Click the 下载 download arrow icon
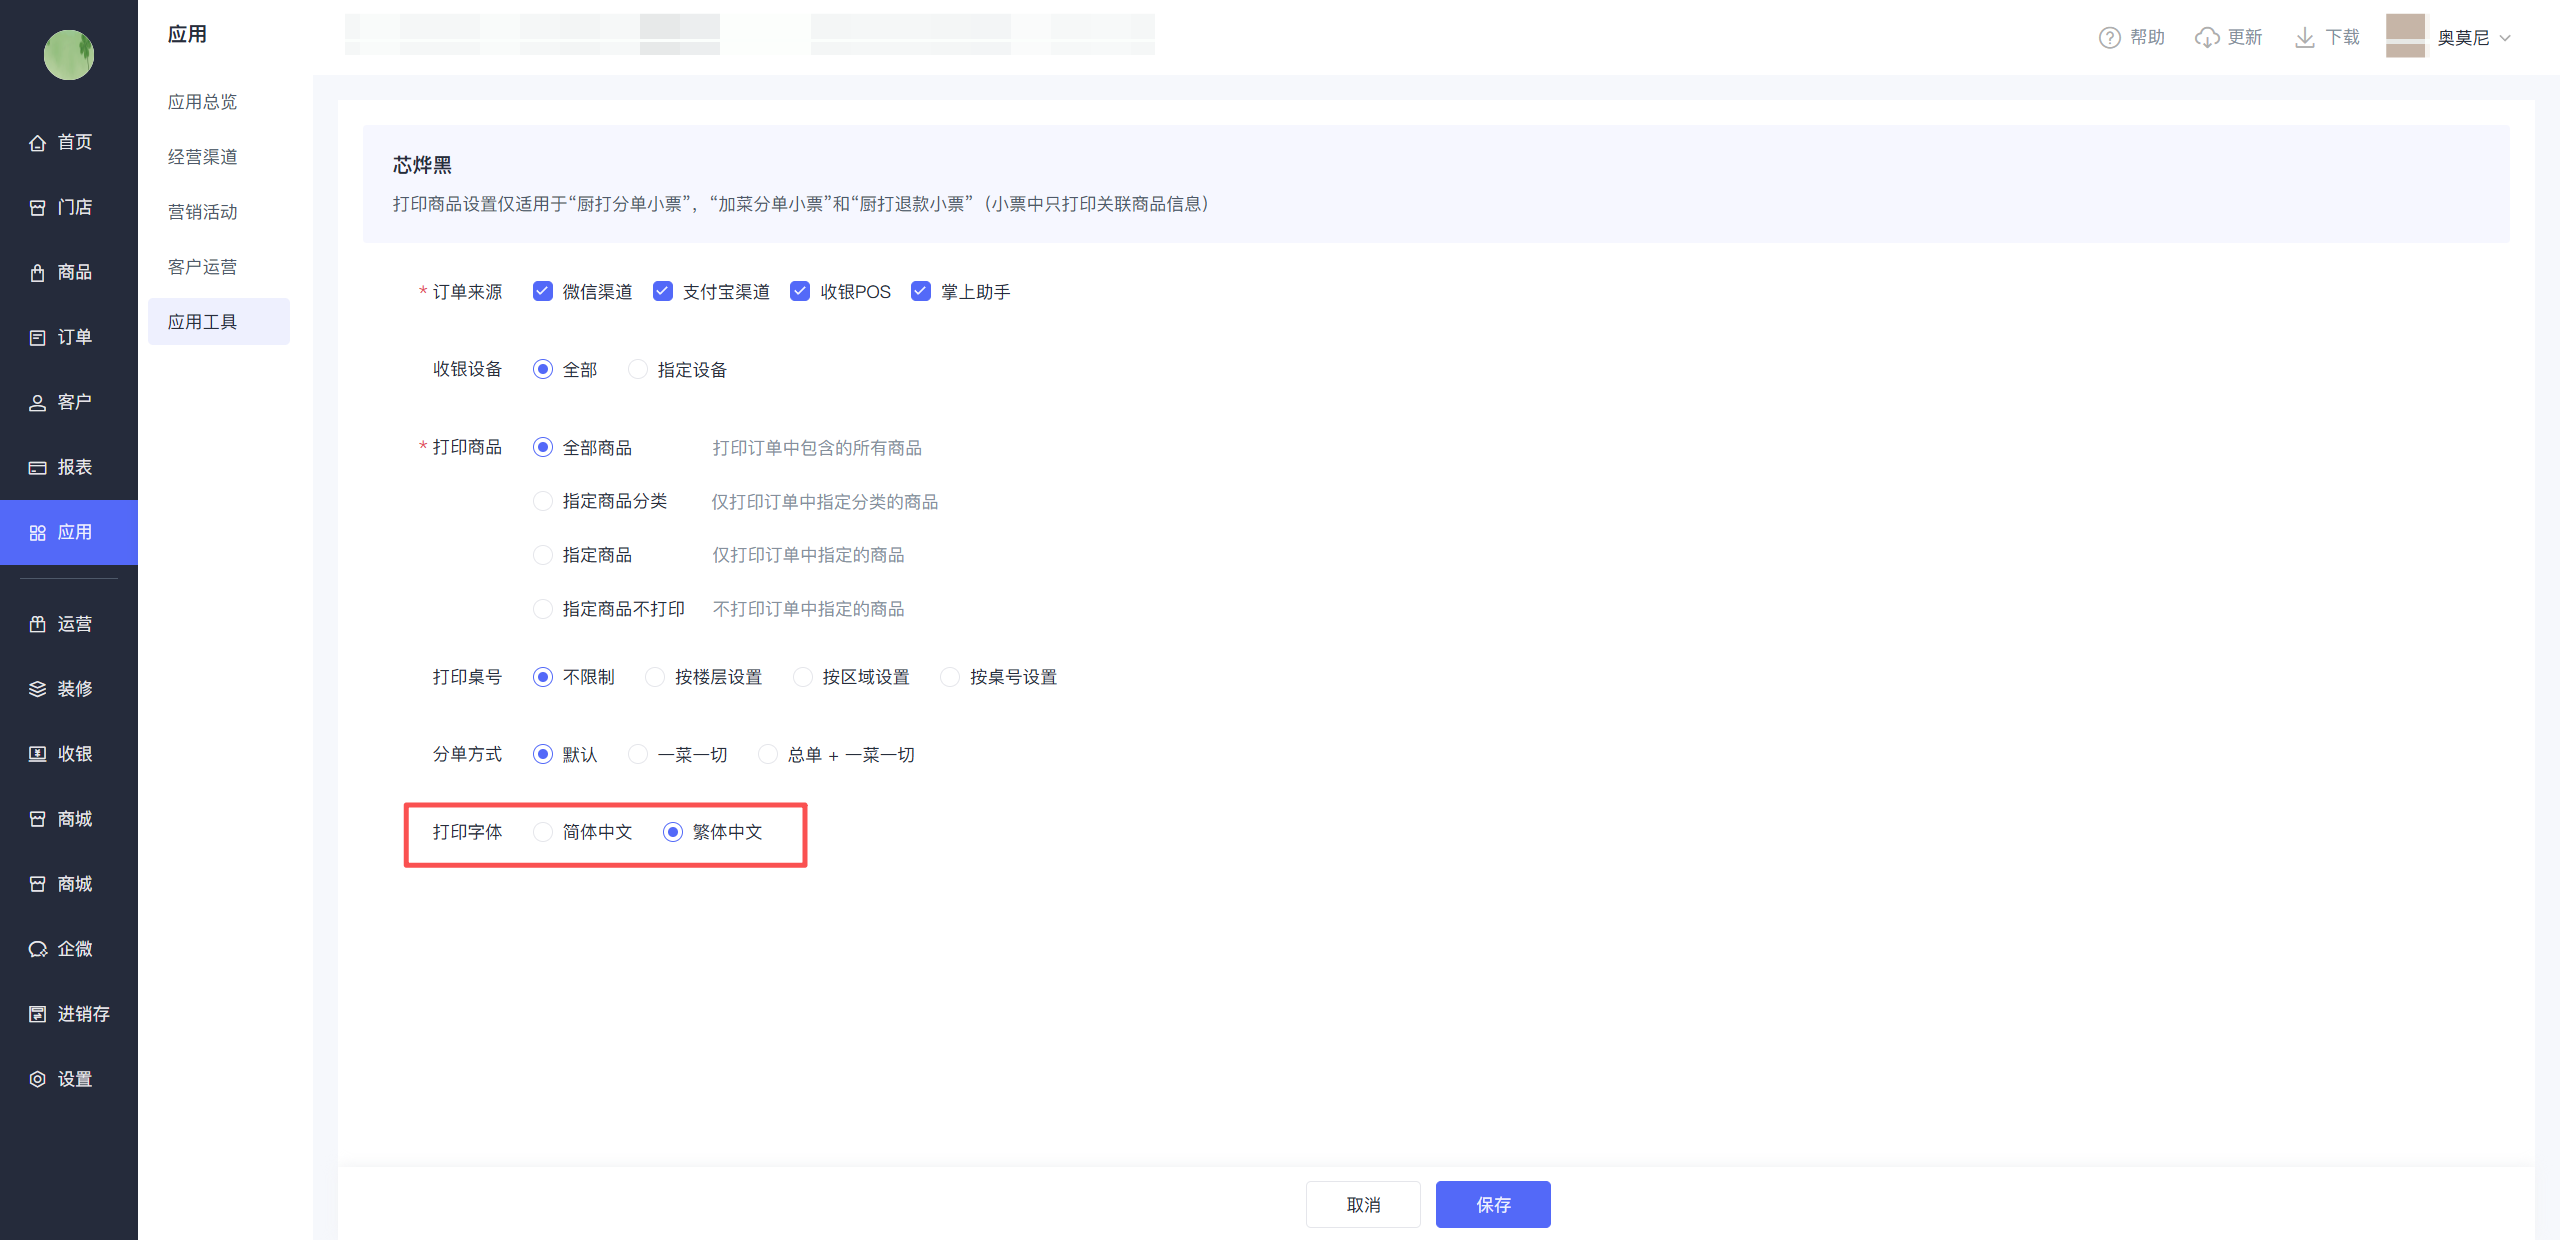 pos(2305,38)
